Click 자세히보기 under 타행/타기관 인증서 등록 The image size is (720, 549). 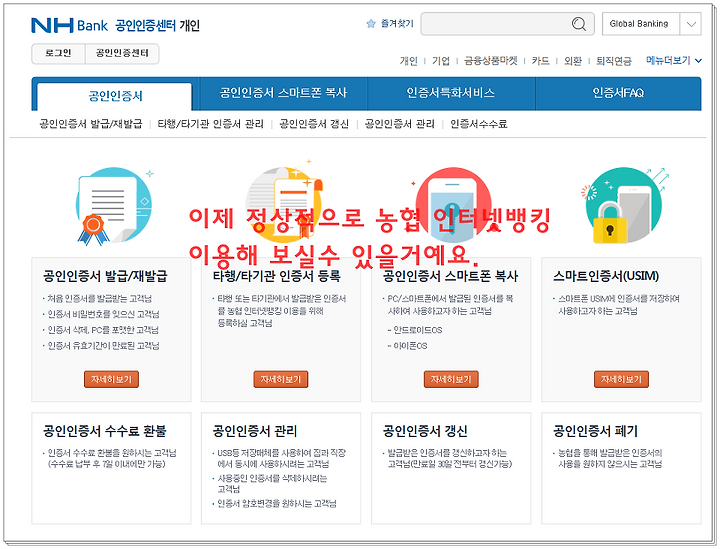tap(281, 379)
